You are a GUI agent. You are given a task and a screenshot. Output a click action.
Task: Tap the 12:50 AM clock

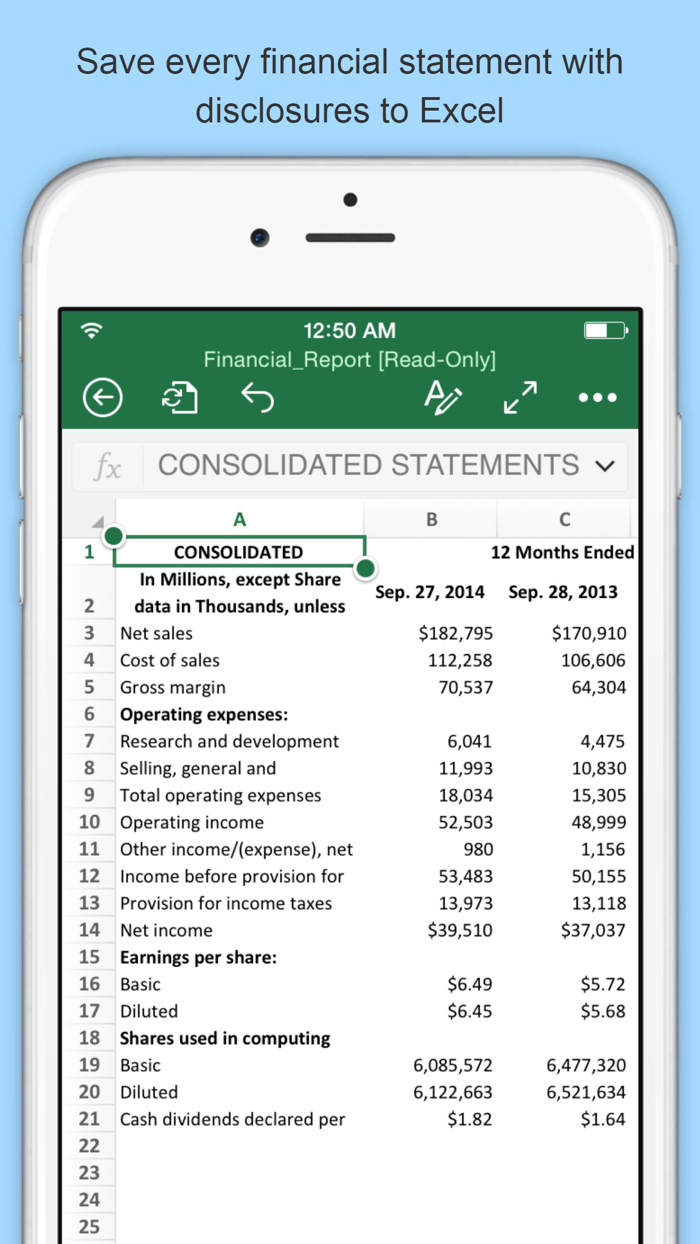pyautogui.click(x=349, y=331)
